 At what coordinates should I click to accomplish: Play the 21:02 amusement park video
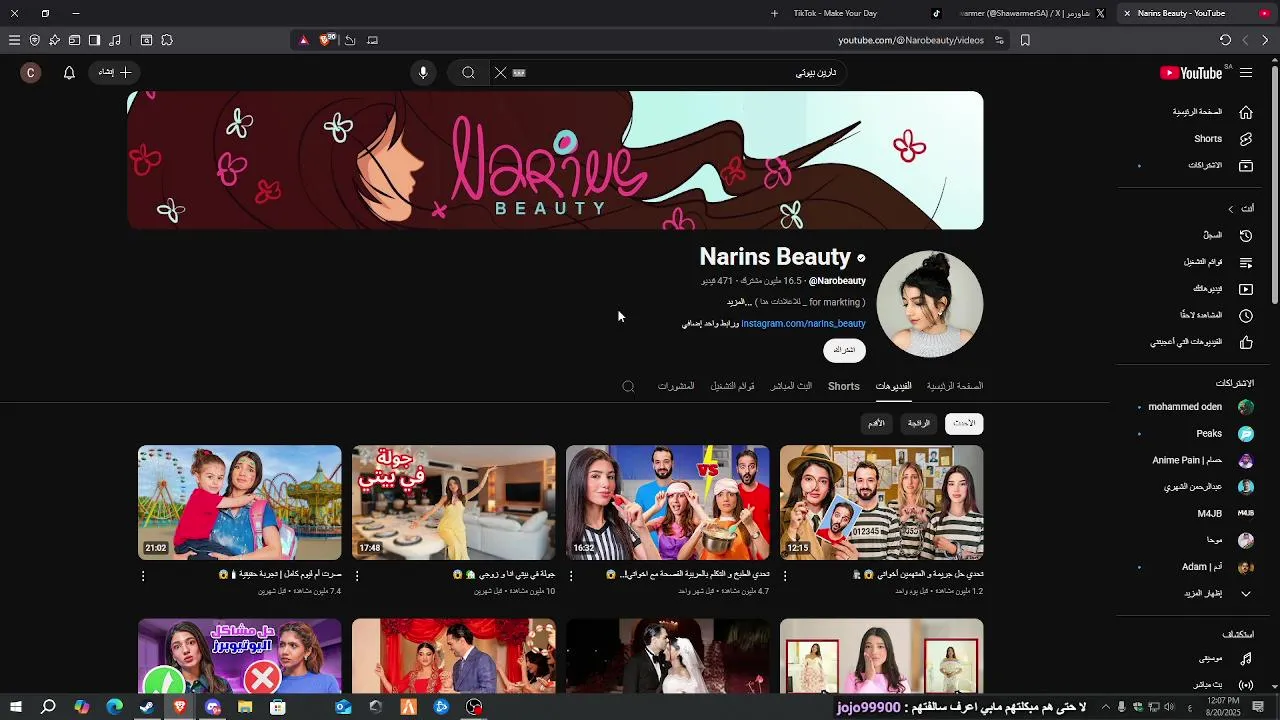pyautogui.click(x=240, y=503)
